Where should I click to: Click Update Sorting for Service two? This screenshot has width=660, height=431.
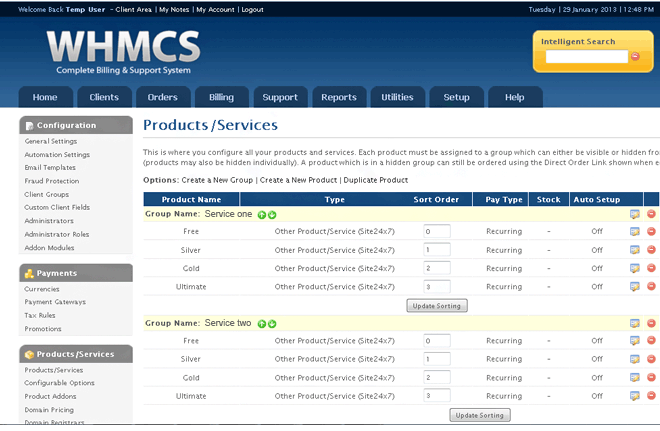point(480,415)
